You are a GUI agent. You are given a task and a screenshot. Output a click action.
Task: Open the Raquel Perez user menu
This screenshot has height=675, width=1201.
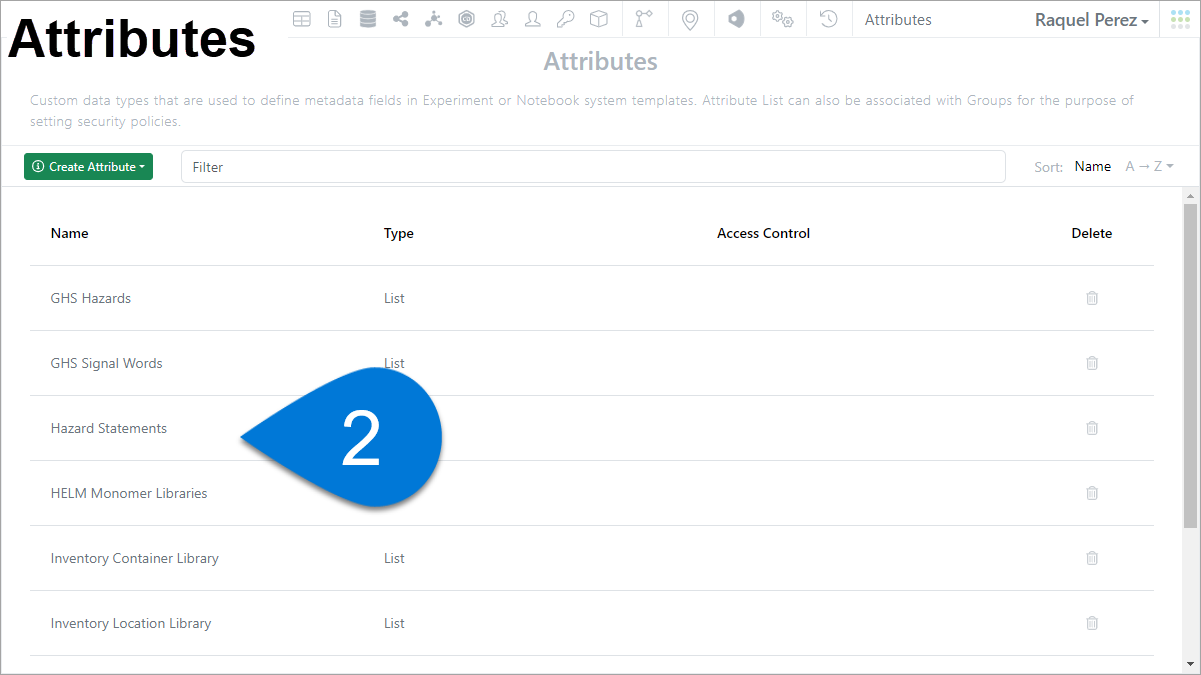(1091, 20)
